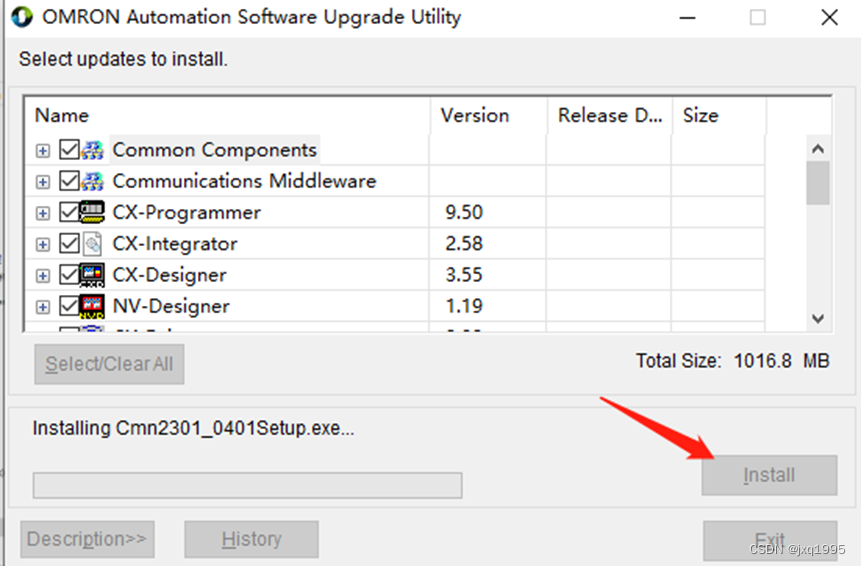Click the list vertical scrollbar thumb
861x566 pixels.
818,183
